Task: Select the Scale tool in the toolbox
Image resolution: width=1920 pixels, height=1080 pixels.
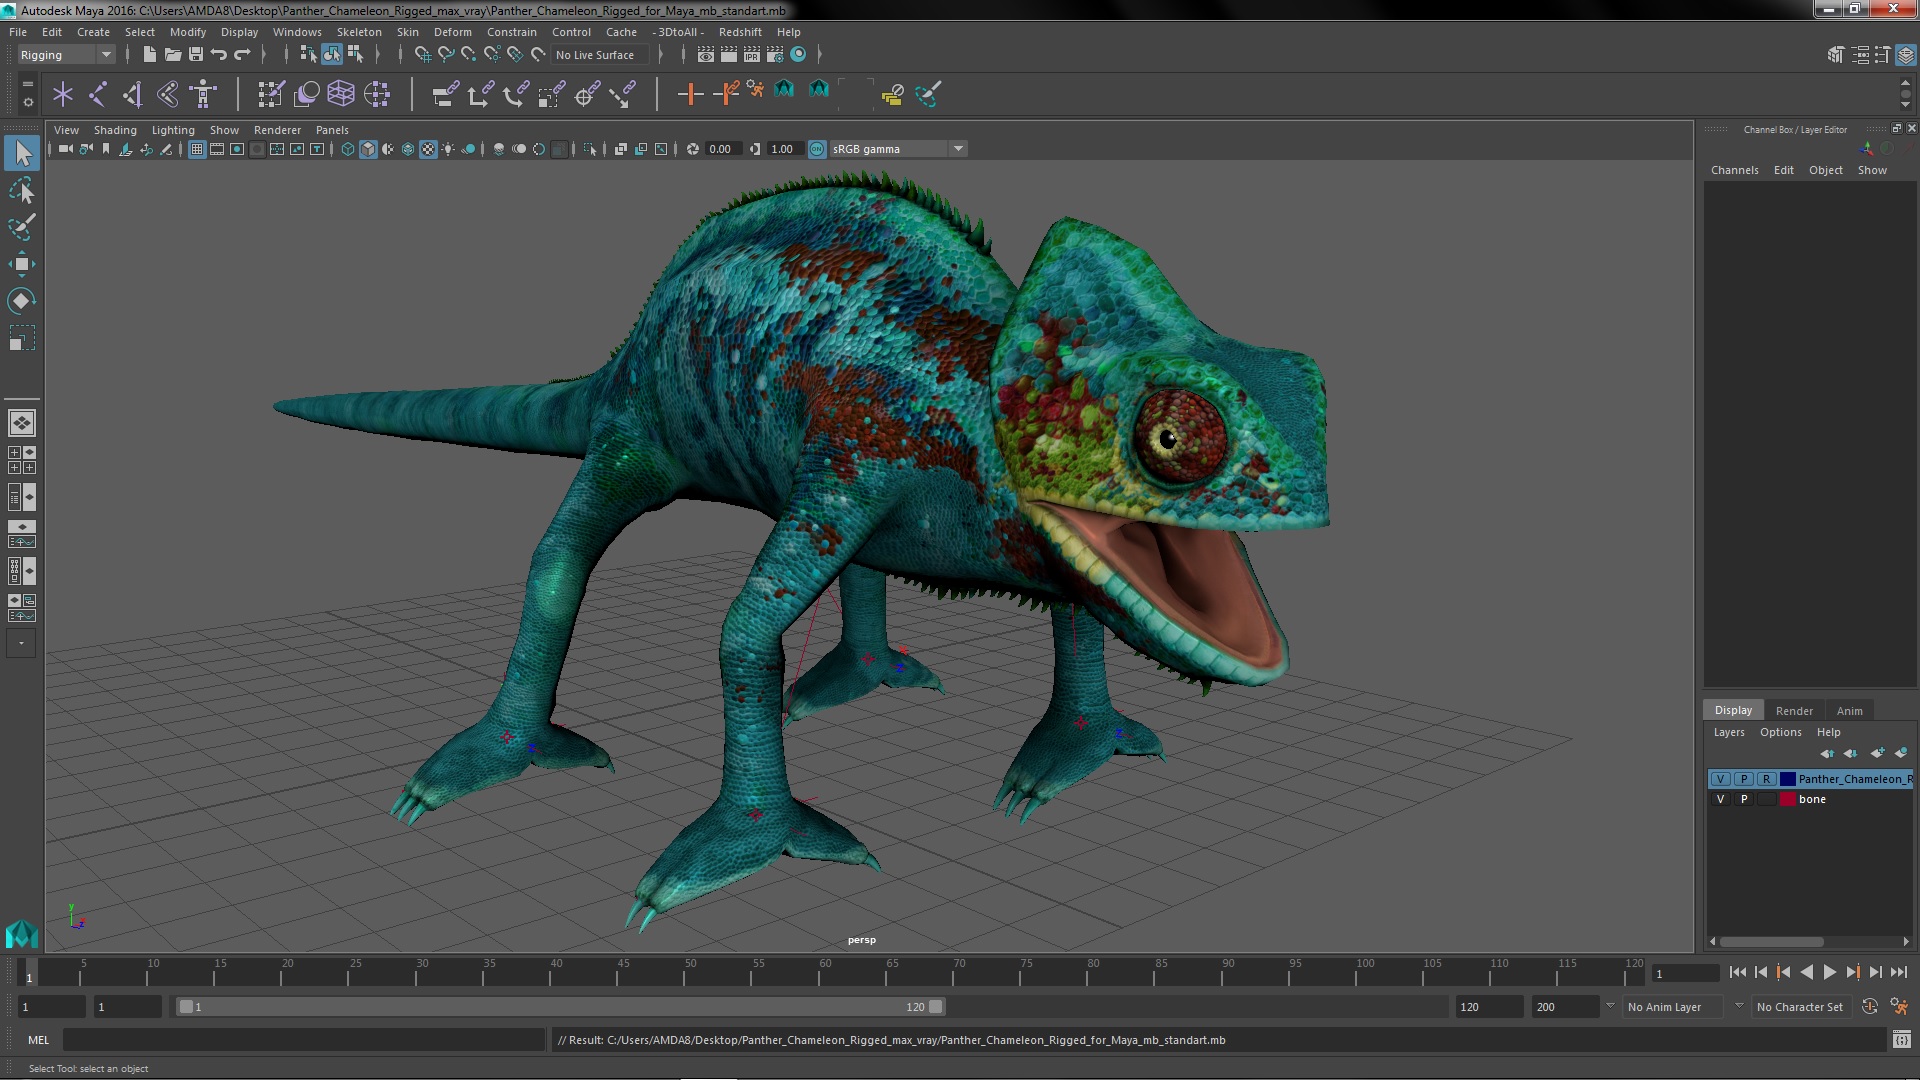Action: pos(21,338)
